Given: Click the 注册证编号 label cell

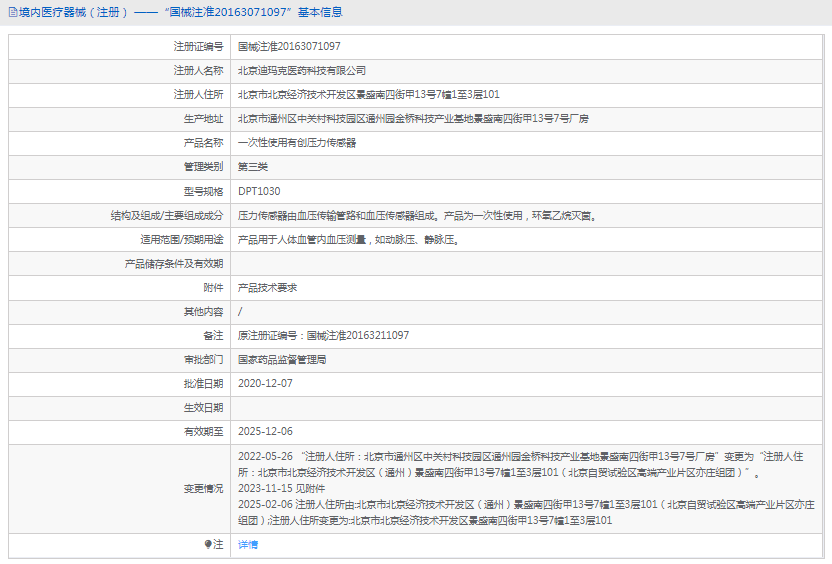Looking at the screenshot, I should click(x=198, y=47).
